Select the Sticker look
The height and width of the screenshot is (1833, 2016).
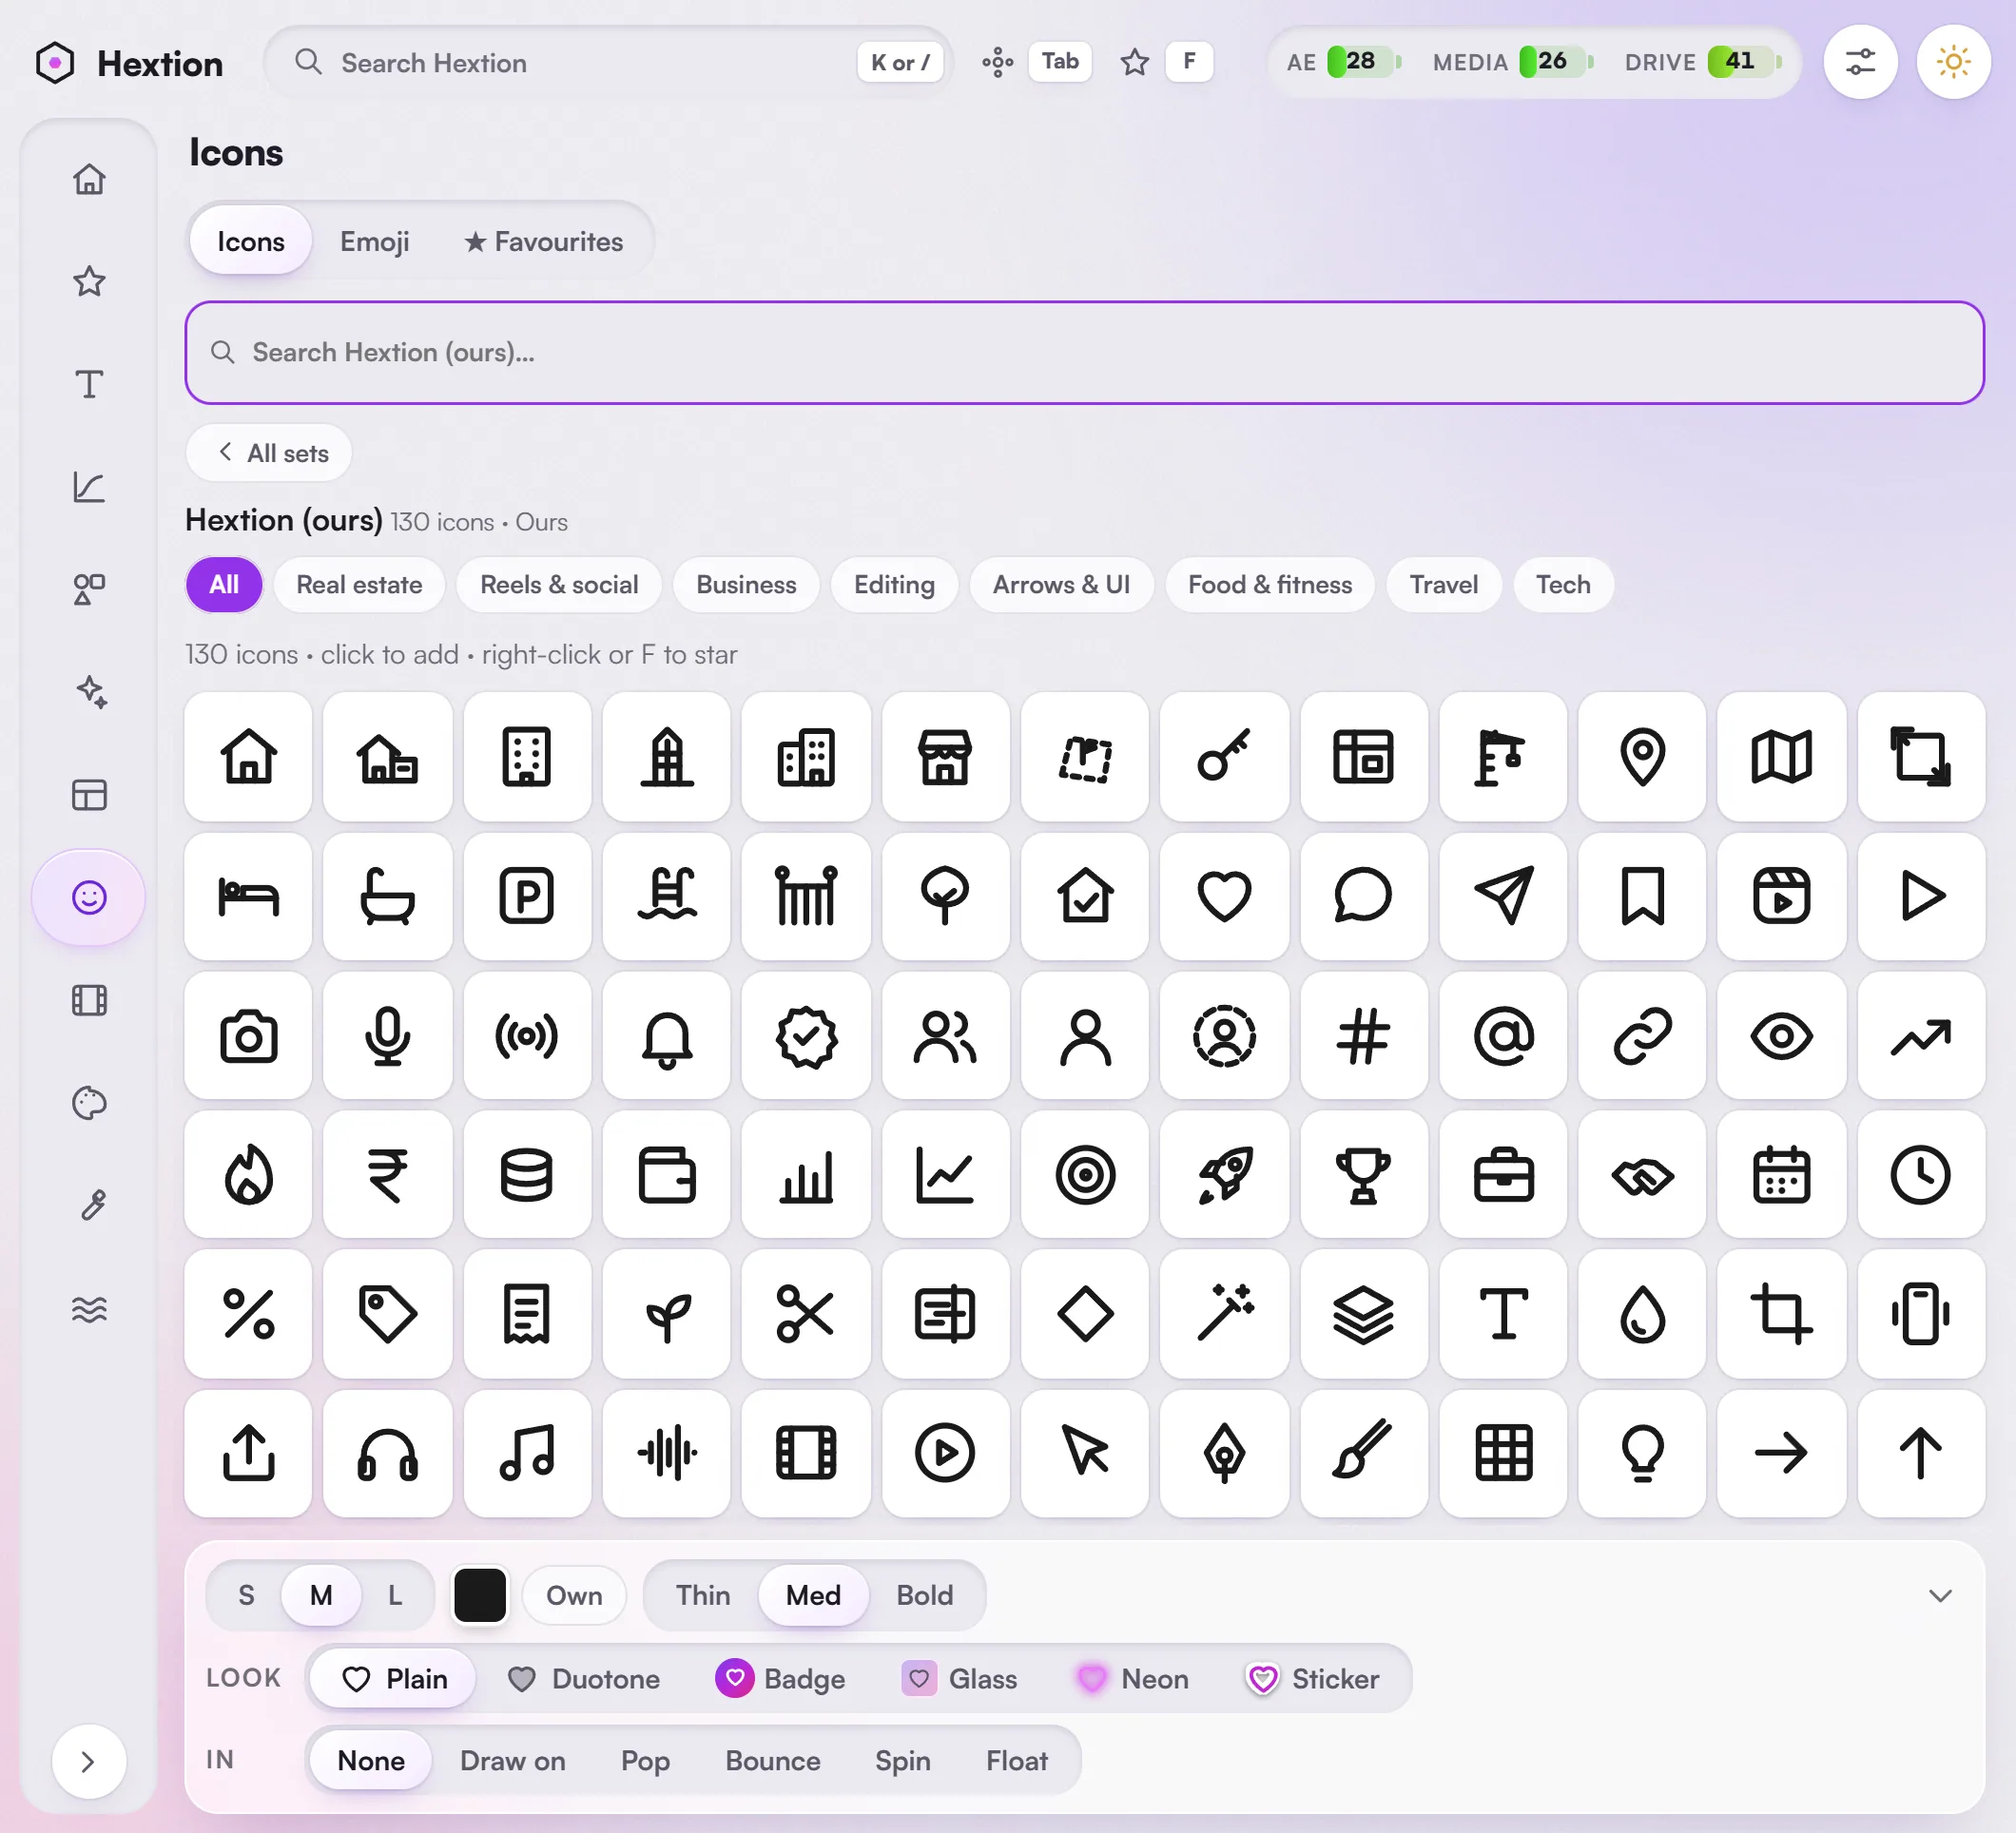pos(1314,1679)
